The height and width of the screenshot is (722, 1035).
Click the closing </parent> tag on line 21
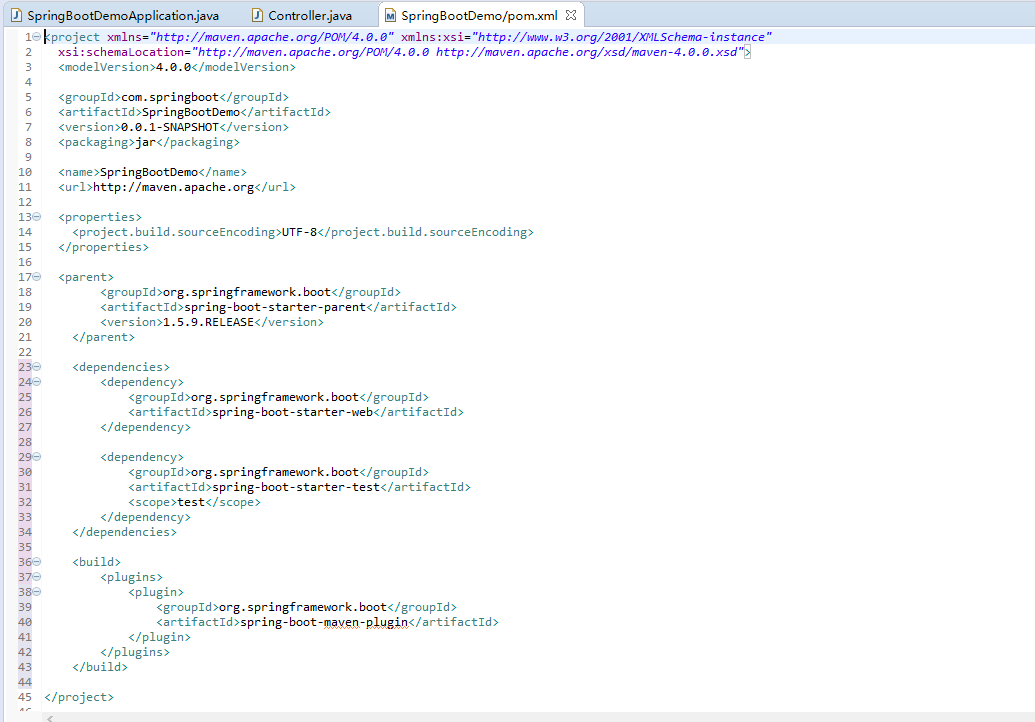pyautogui.click(x=103, y=337)
